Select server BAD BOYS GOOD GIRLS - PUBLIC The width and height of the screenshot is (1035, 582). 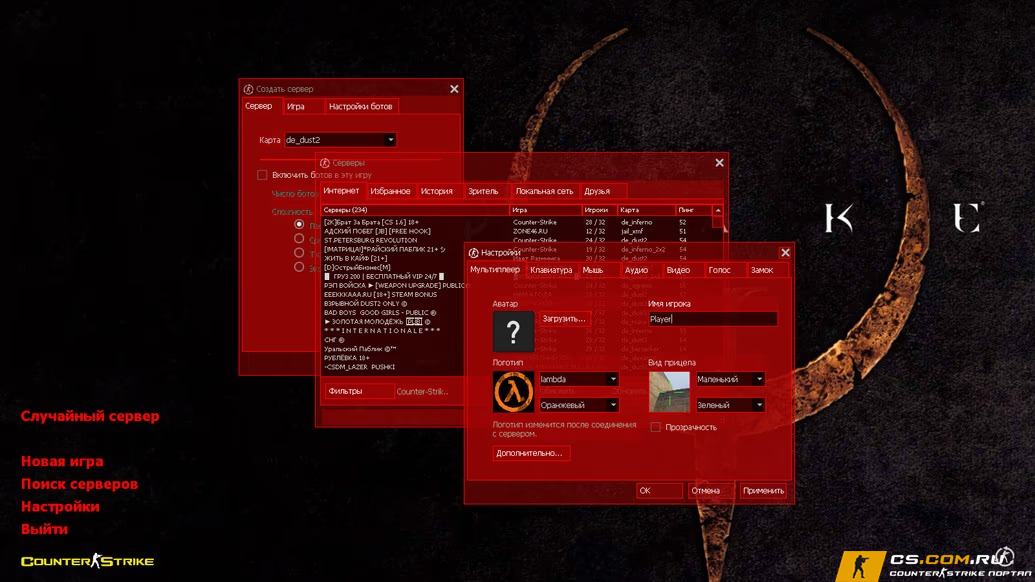pos(380,313)
